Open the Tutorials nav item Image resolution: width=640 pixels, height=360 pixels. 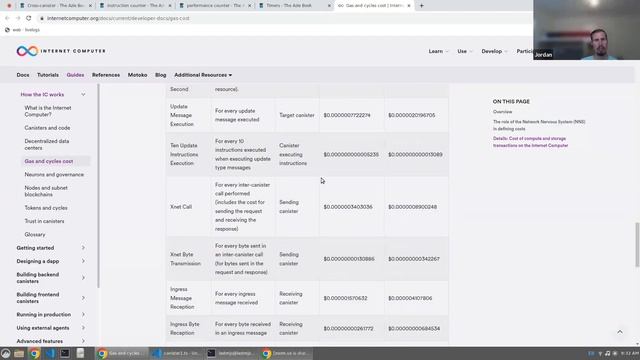[x=48, y=75]
